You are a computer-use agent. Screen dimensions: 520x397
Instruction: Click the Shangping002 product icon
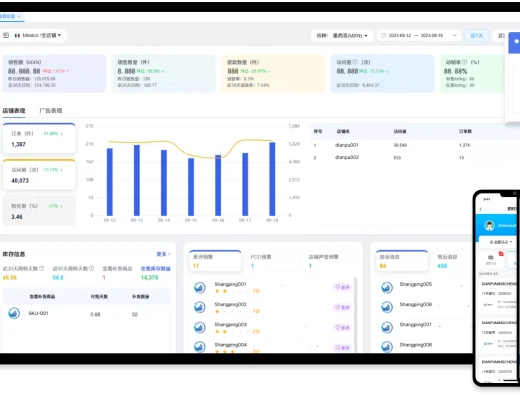pyautogui.click(x=200, y=307)
